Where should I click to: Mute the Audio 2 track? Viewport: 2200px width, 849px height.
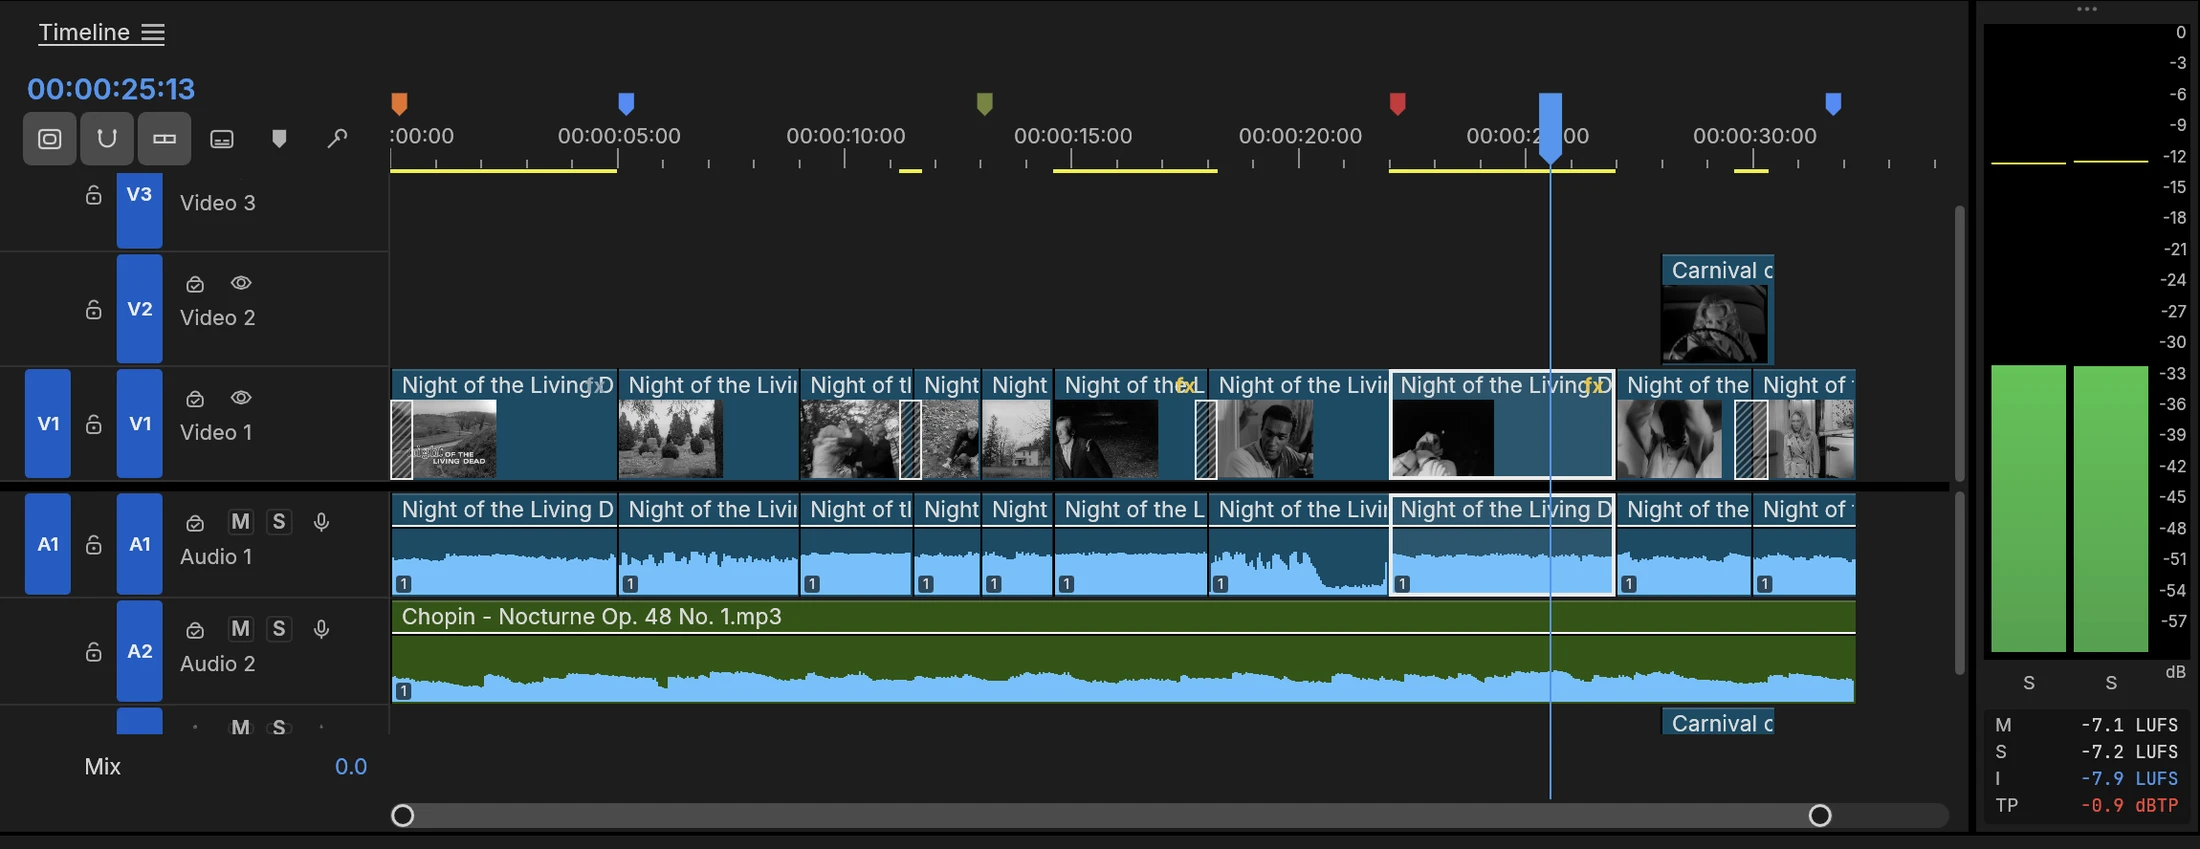240,629
